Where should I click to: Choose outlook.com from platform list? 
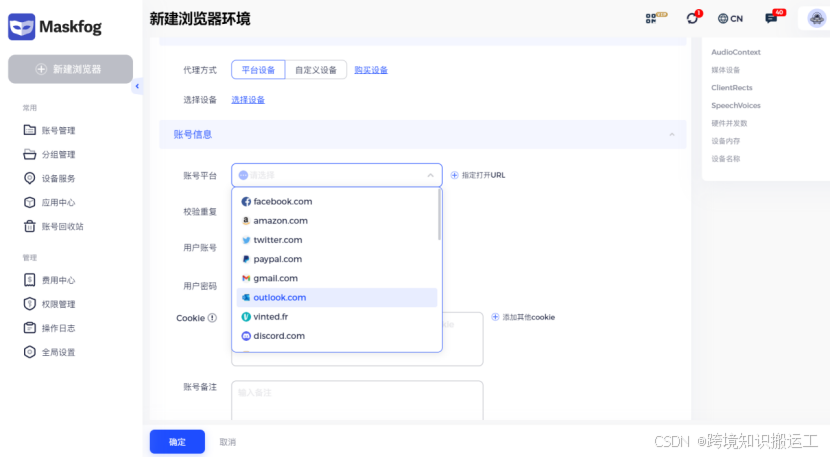337,297
